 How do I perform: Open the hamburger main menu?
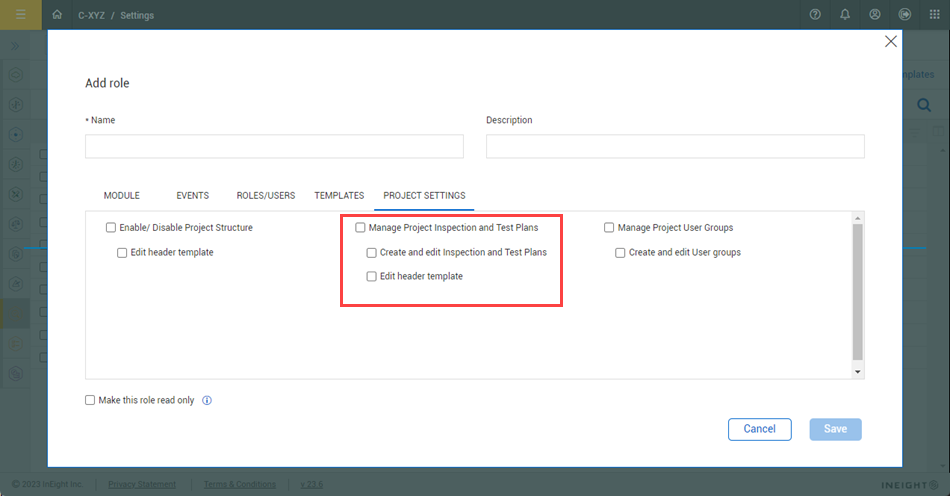21,15
